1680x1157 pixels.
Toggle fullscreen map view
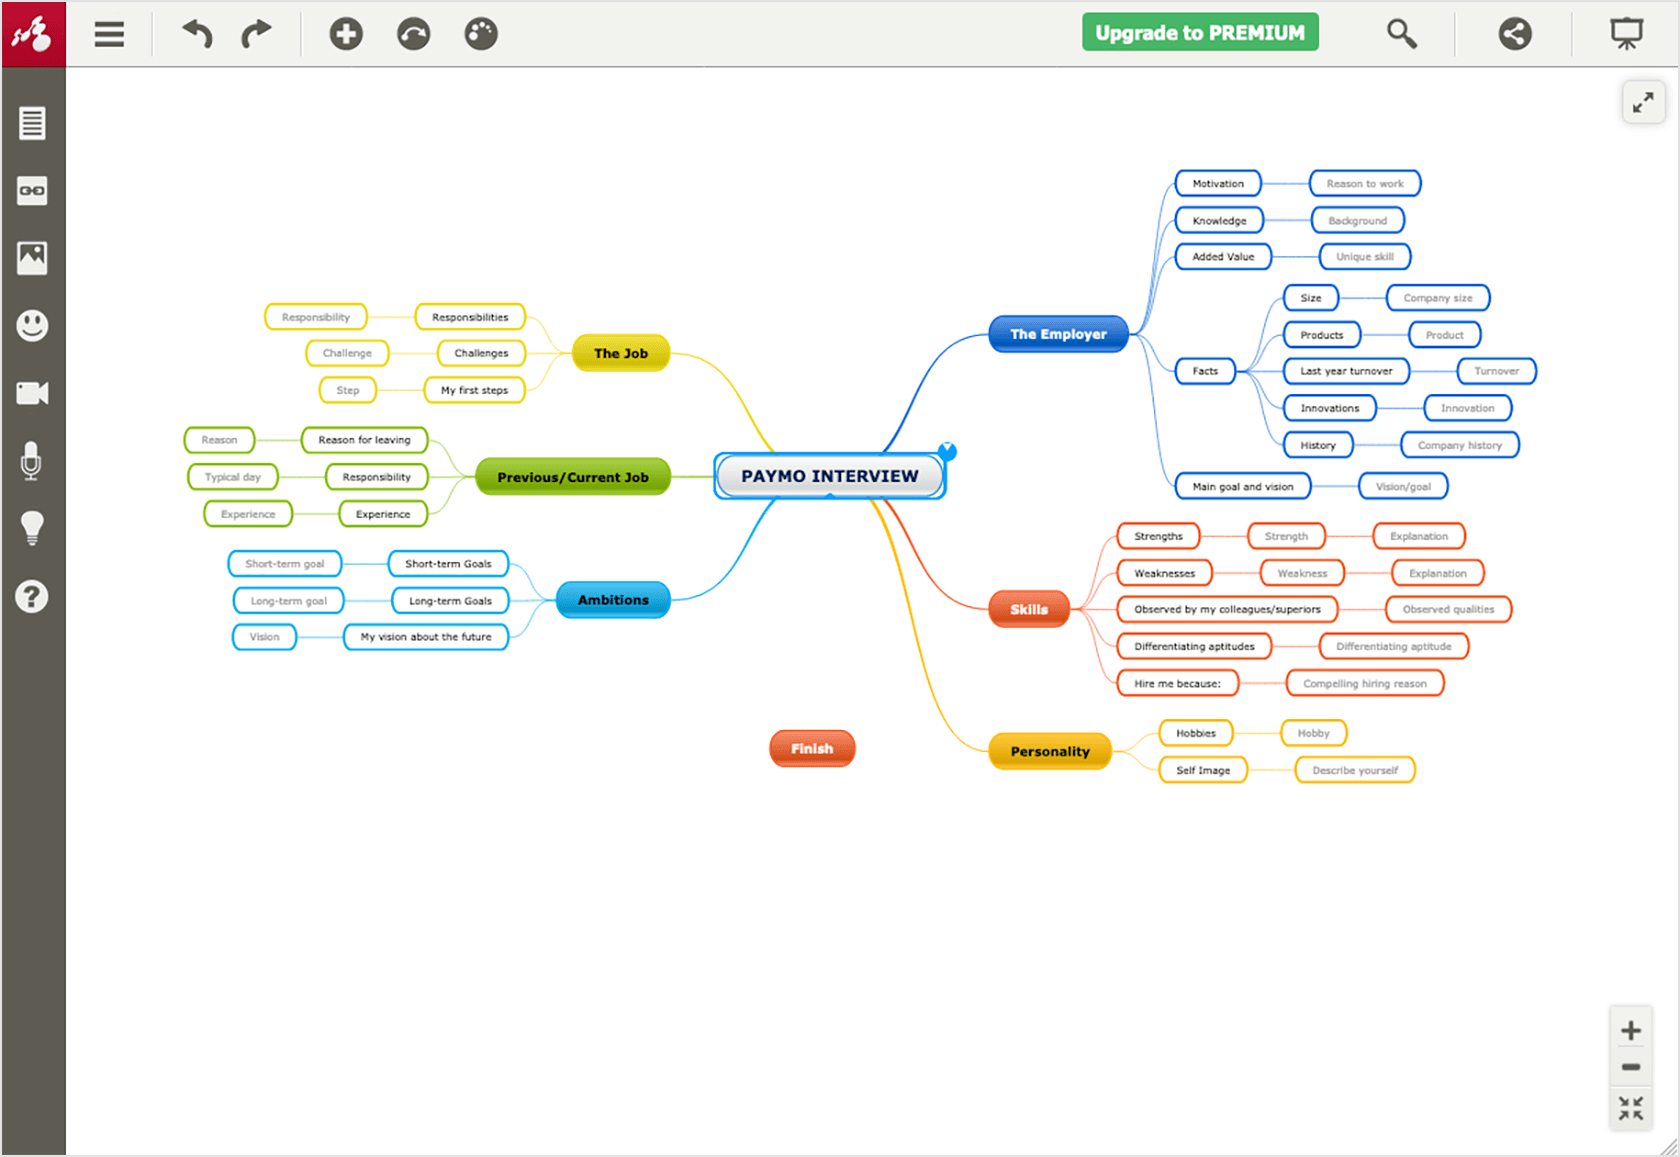point(1643,101)
